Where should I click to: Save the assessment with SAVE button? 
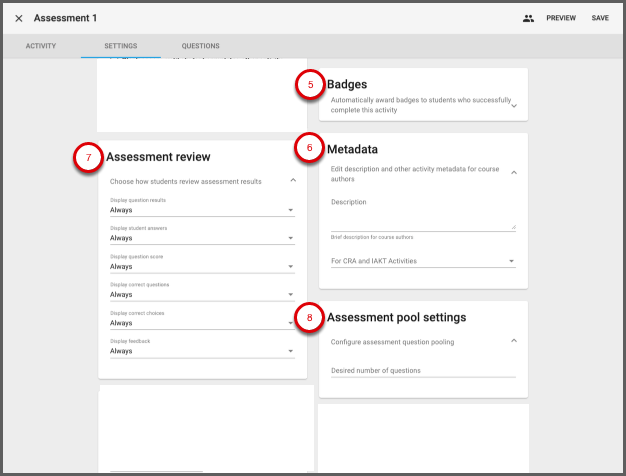click(600, 18)
